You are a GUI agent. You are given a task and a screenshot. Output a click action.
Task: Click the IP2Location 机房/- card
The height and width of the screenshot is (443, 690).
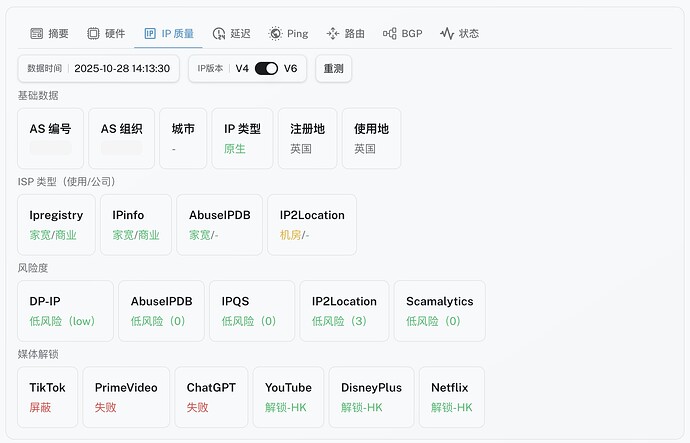pos(312,225)
